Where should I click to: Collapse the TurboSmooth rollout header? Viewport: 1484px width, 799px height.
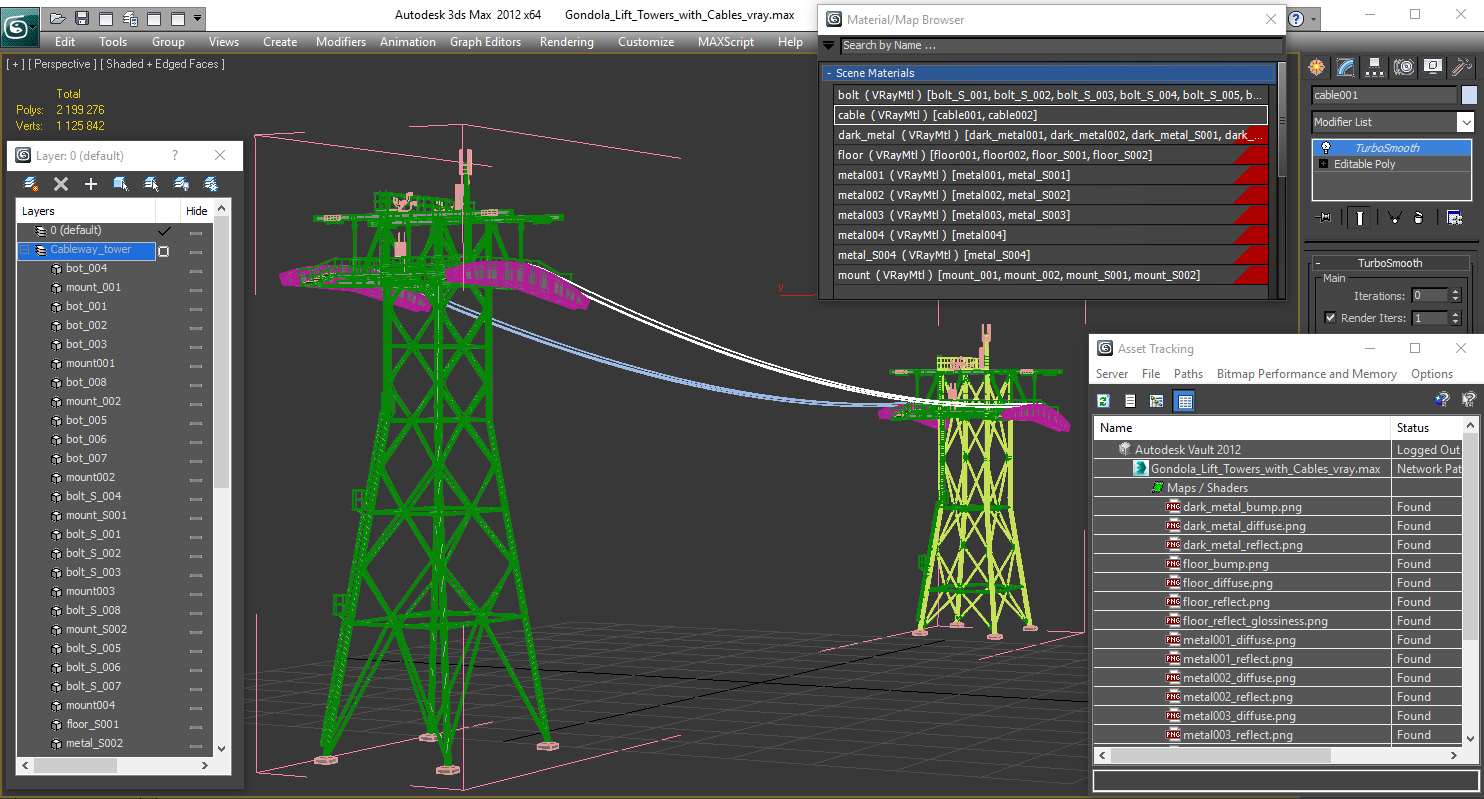click(x=1389, y=263)
